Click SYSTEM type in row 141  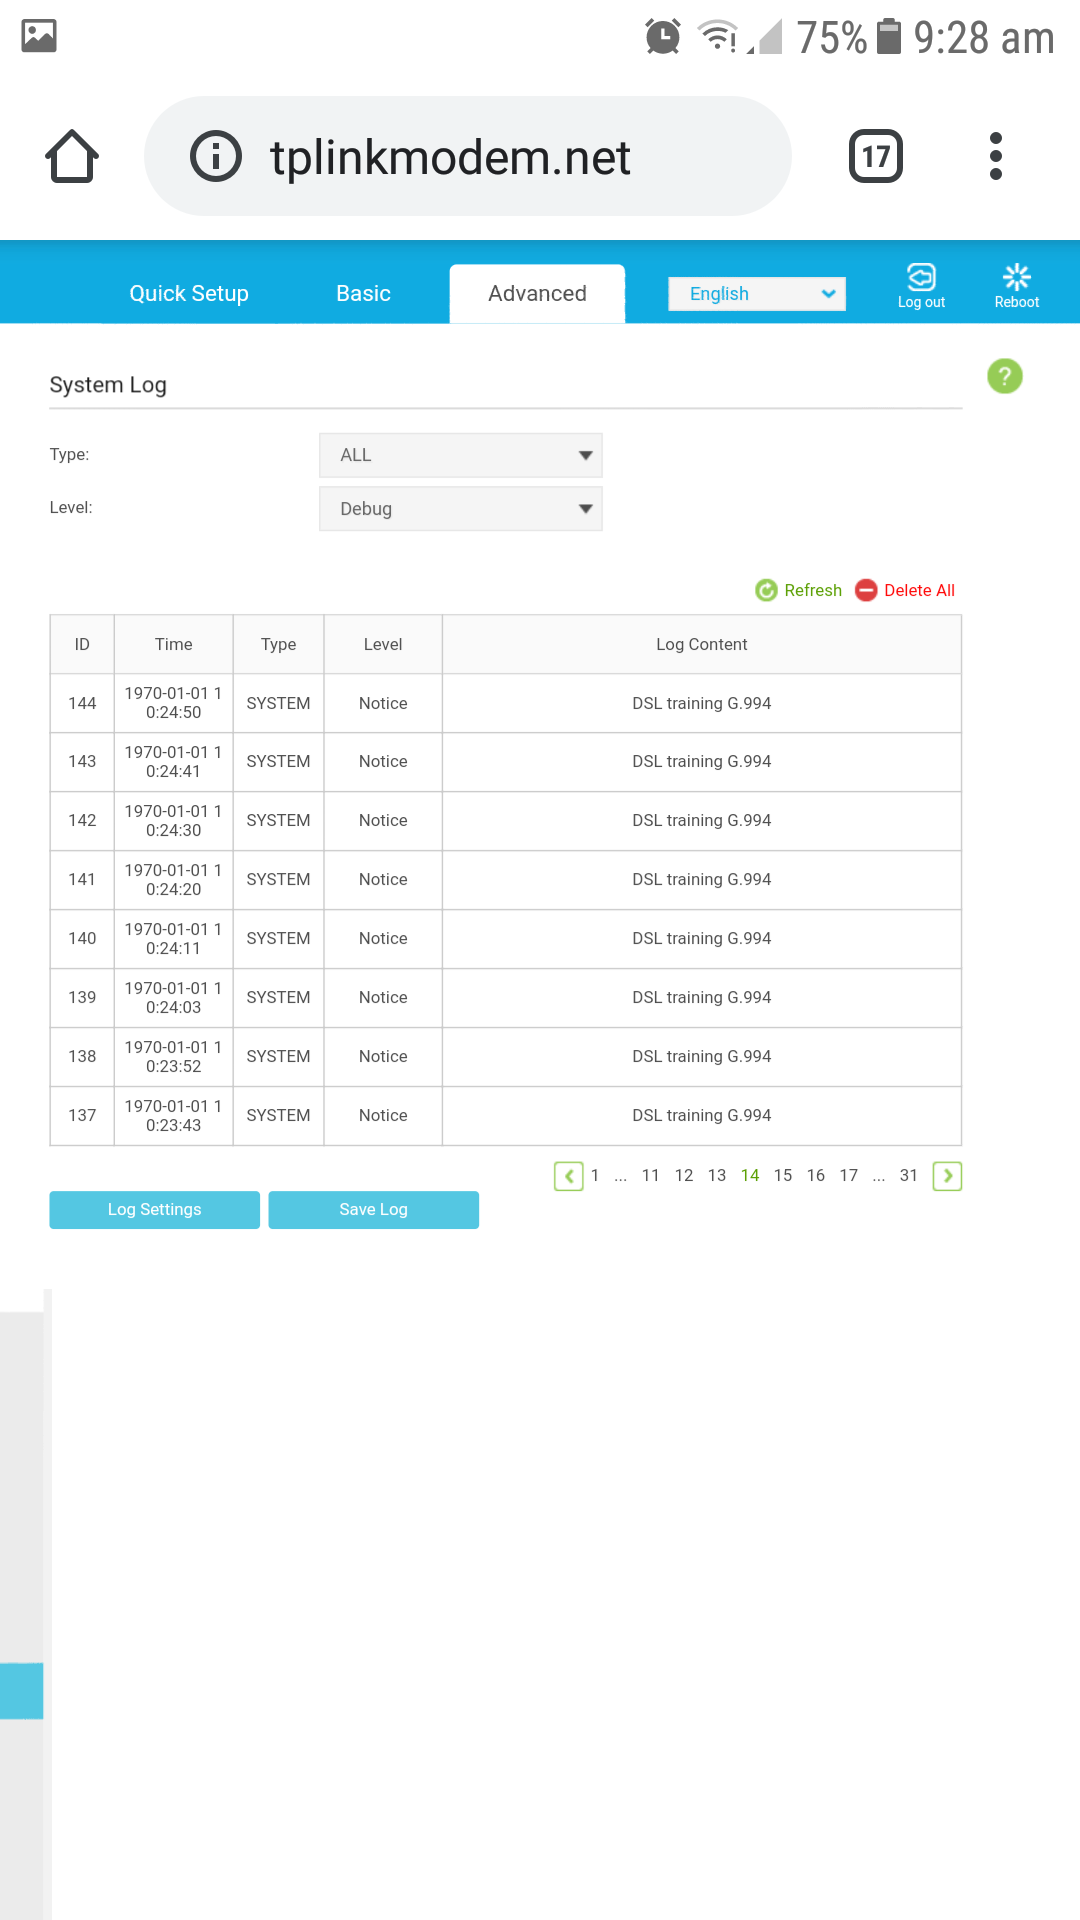(x=279, y=880)
